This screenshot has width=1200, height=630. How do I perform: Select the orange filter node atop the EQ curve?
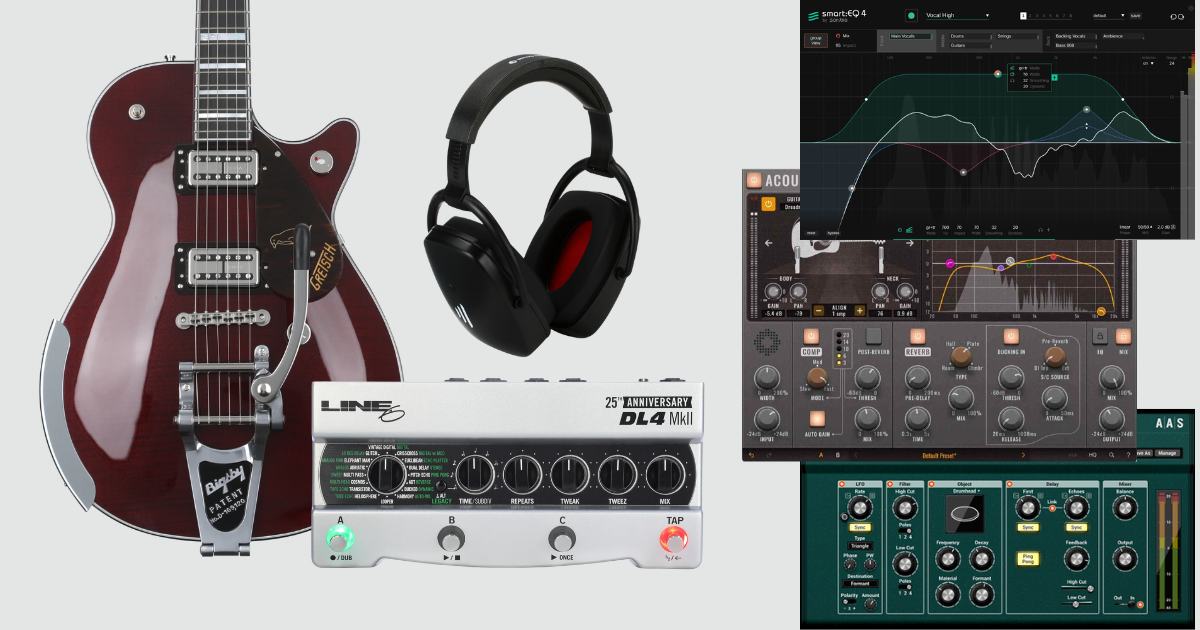click(x=998, y=74)
